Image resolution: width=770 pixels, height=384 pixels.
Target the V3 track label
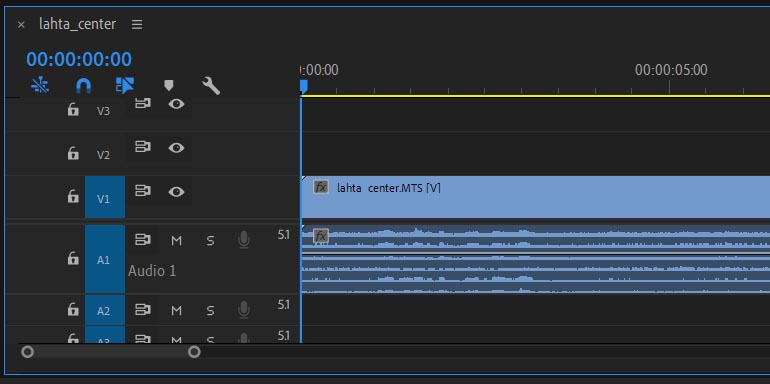(103, 111)
